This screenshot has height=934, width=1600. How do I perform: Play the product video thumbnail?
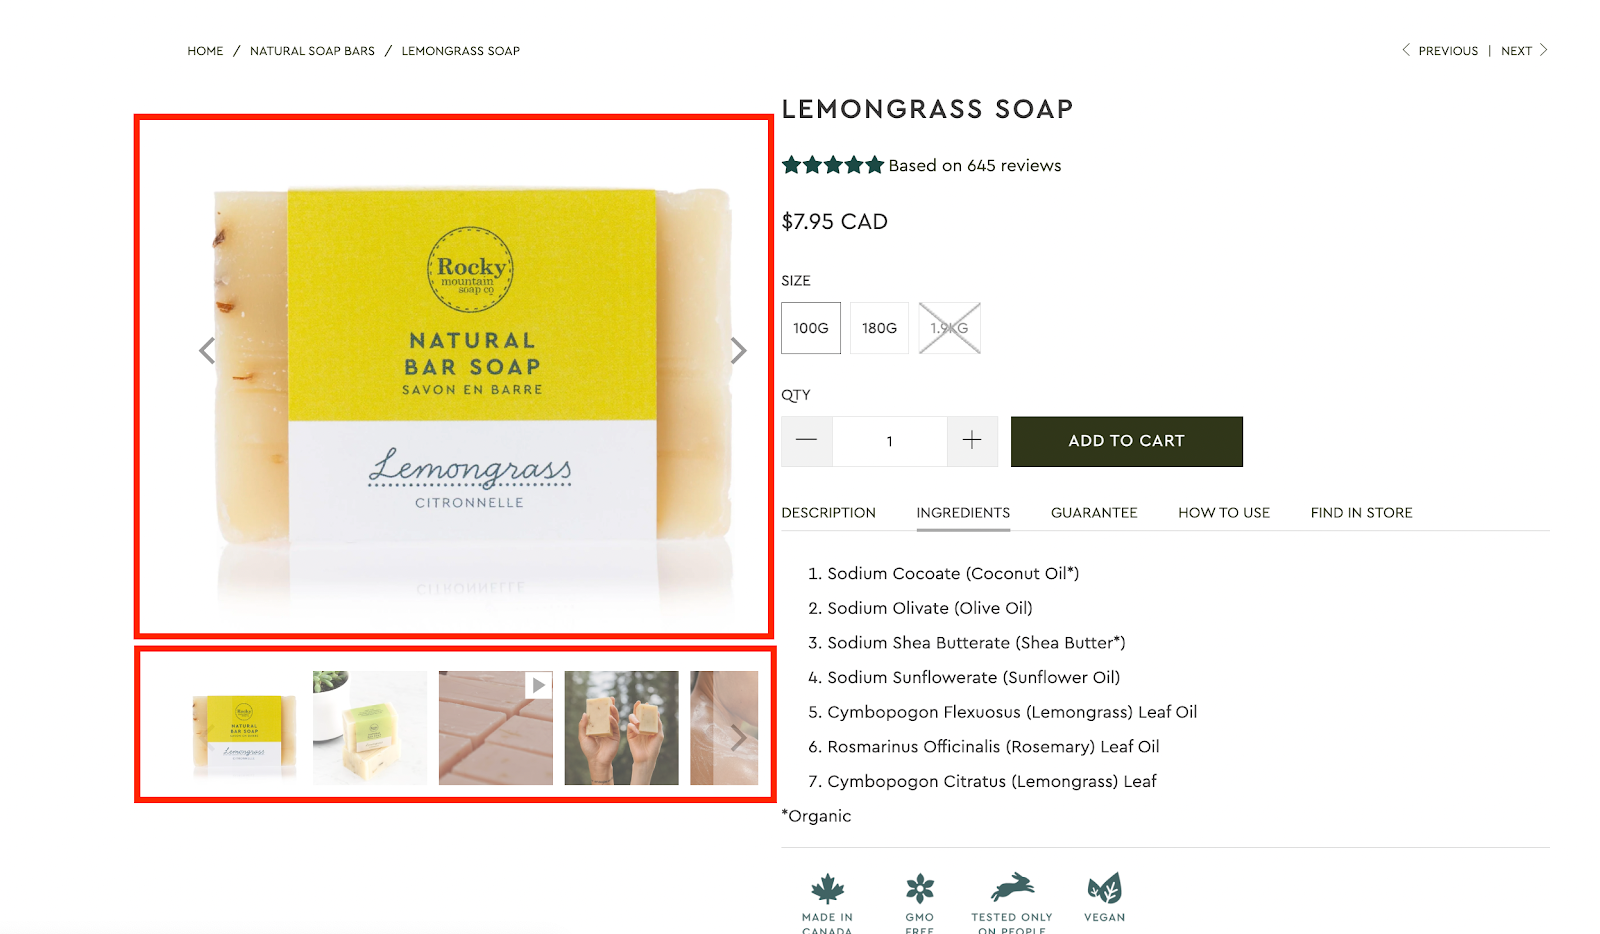496,728
